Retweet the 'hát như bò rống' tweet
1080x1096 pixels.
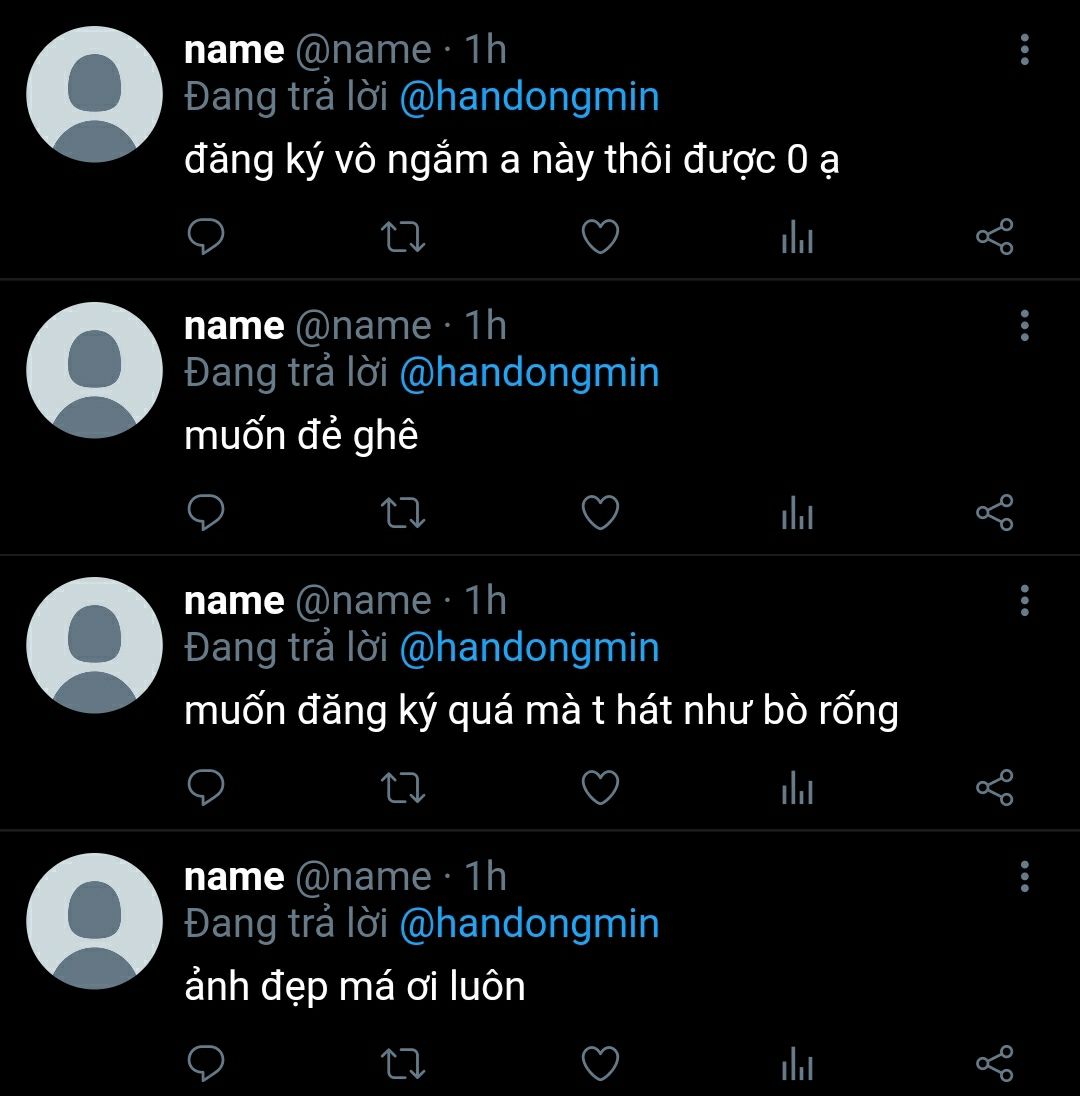coord(403,788)
